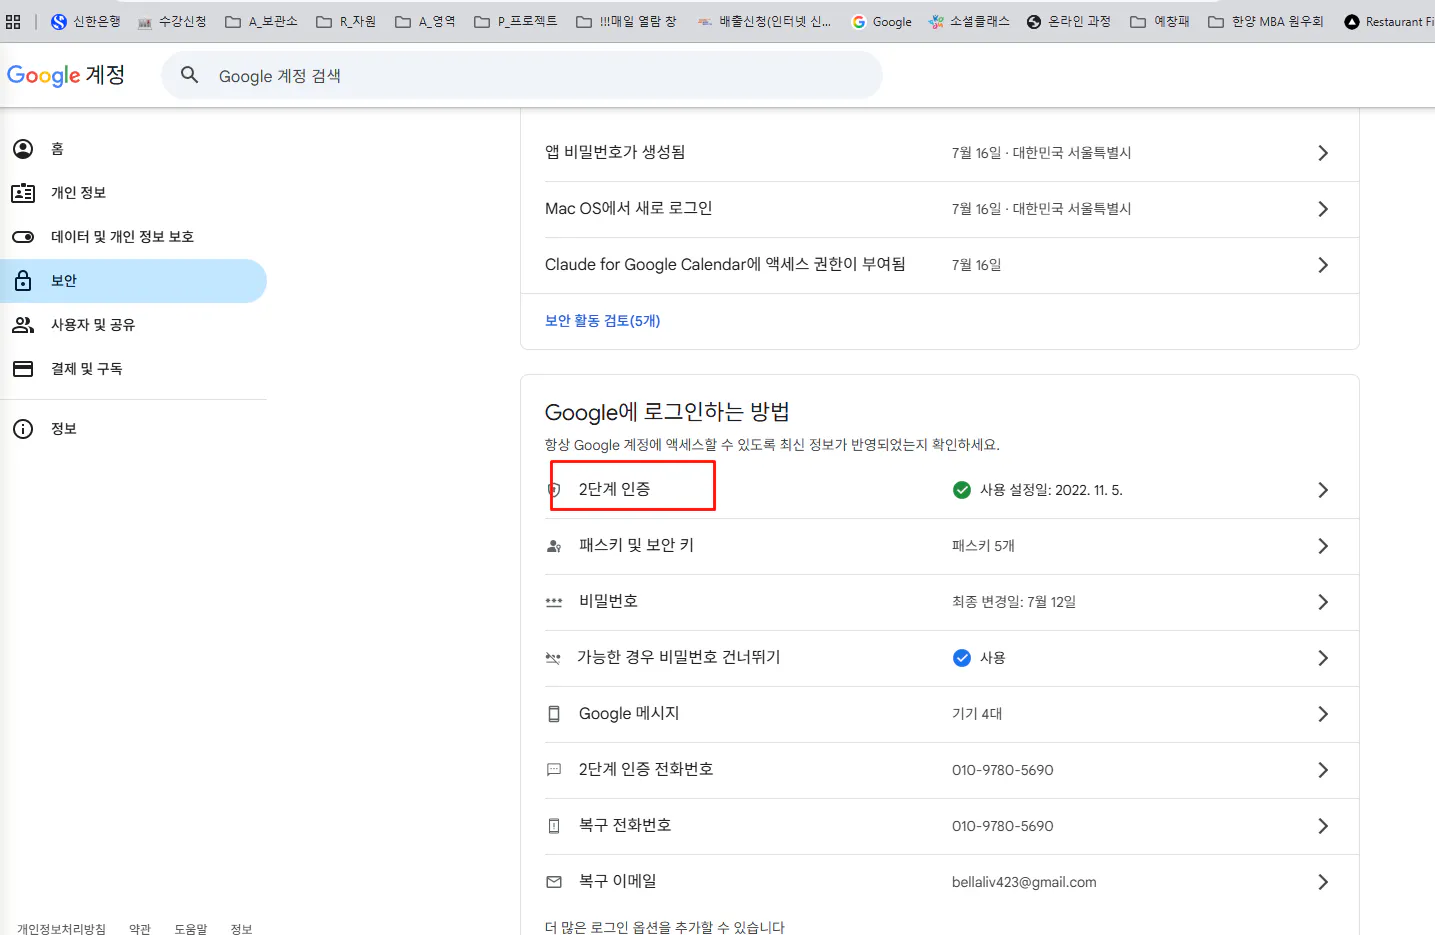Screen dimensions: 1435x935
Task: Open the !!!매일 열람 창 bookmark folder
Action: pyautogui.click(x=627, y=21)
